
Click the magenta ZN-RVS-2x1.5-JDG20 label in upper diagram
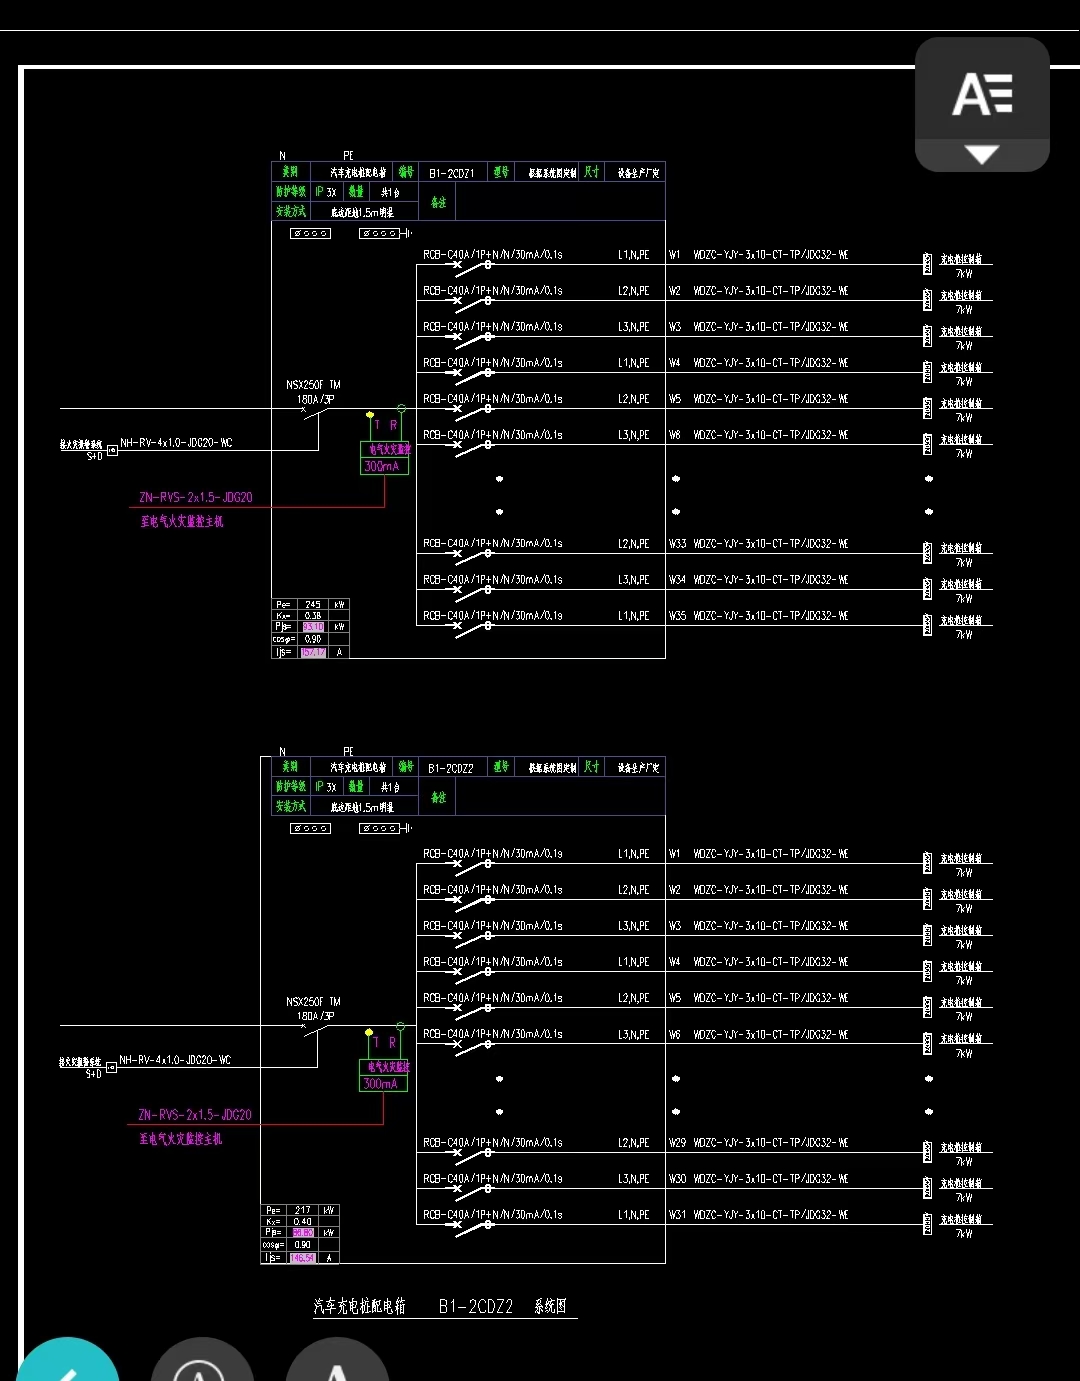tap(196, 497)
